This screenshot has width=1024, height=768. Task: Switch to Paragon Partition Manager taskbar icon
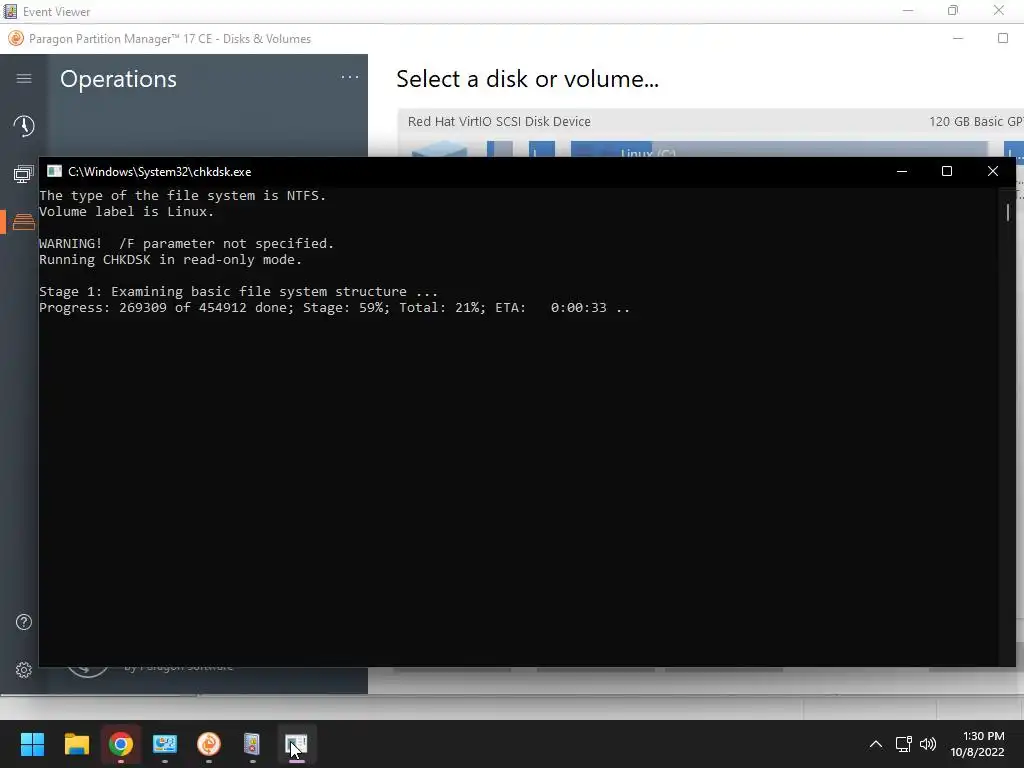(209, 744)
